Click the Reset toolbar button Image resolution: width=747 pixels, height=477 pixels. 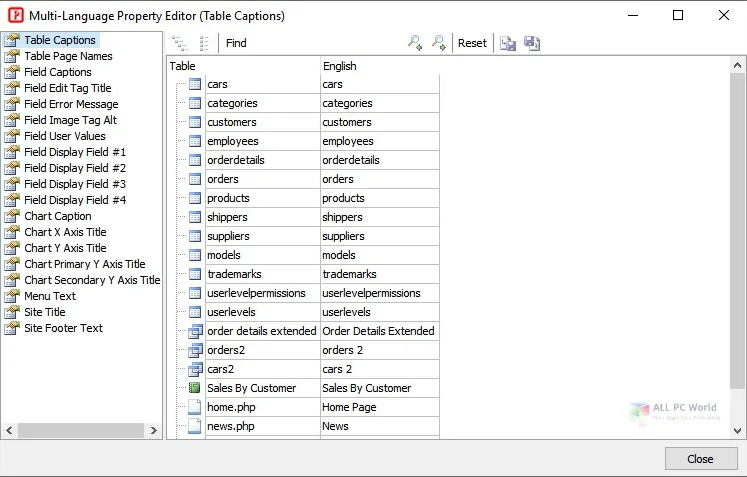tap(472, 43)
